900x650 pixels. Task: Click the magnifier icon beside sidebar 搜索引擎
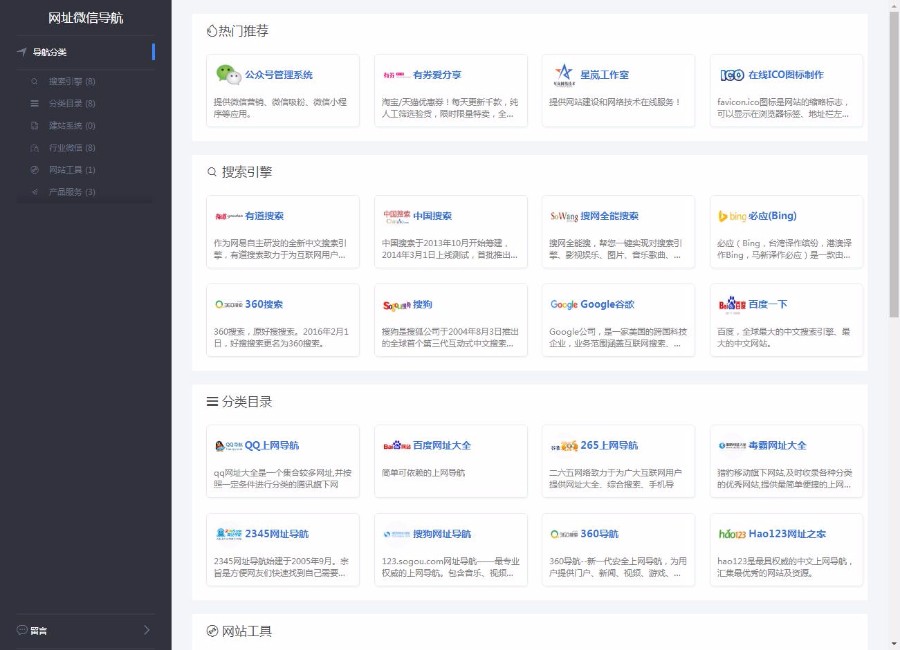point(34,82)
